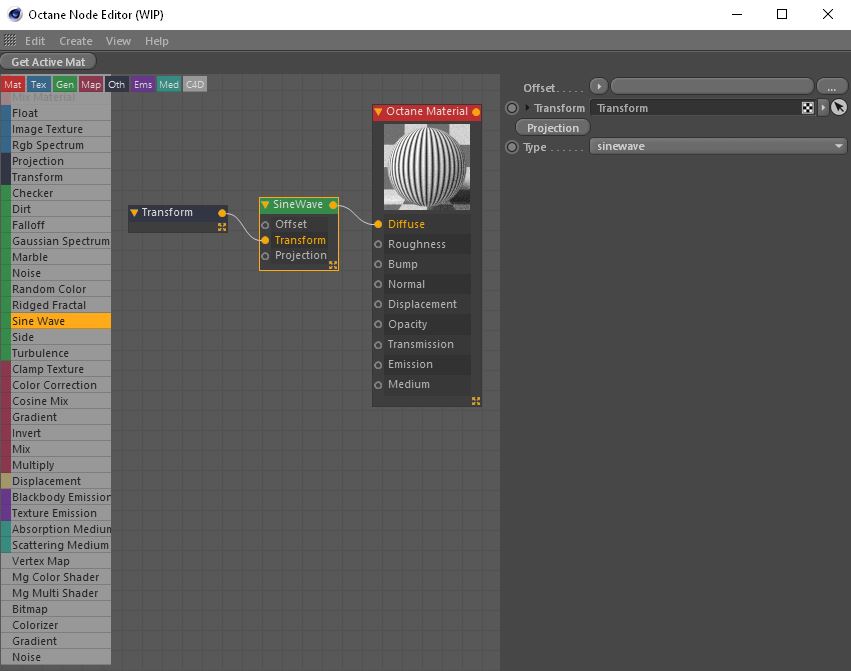Collapse the SineWave node header triangle
The image size is (851, 671).
pos(264,204)
